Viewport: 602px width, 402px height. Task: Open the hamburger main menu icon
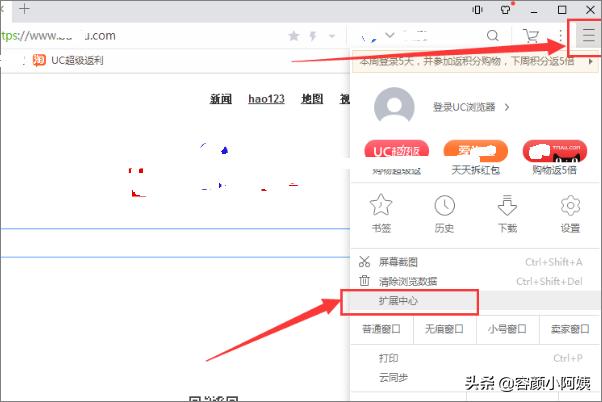587,36
